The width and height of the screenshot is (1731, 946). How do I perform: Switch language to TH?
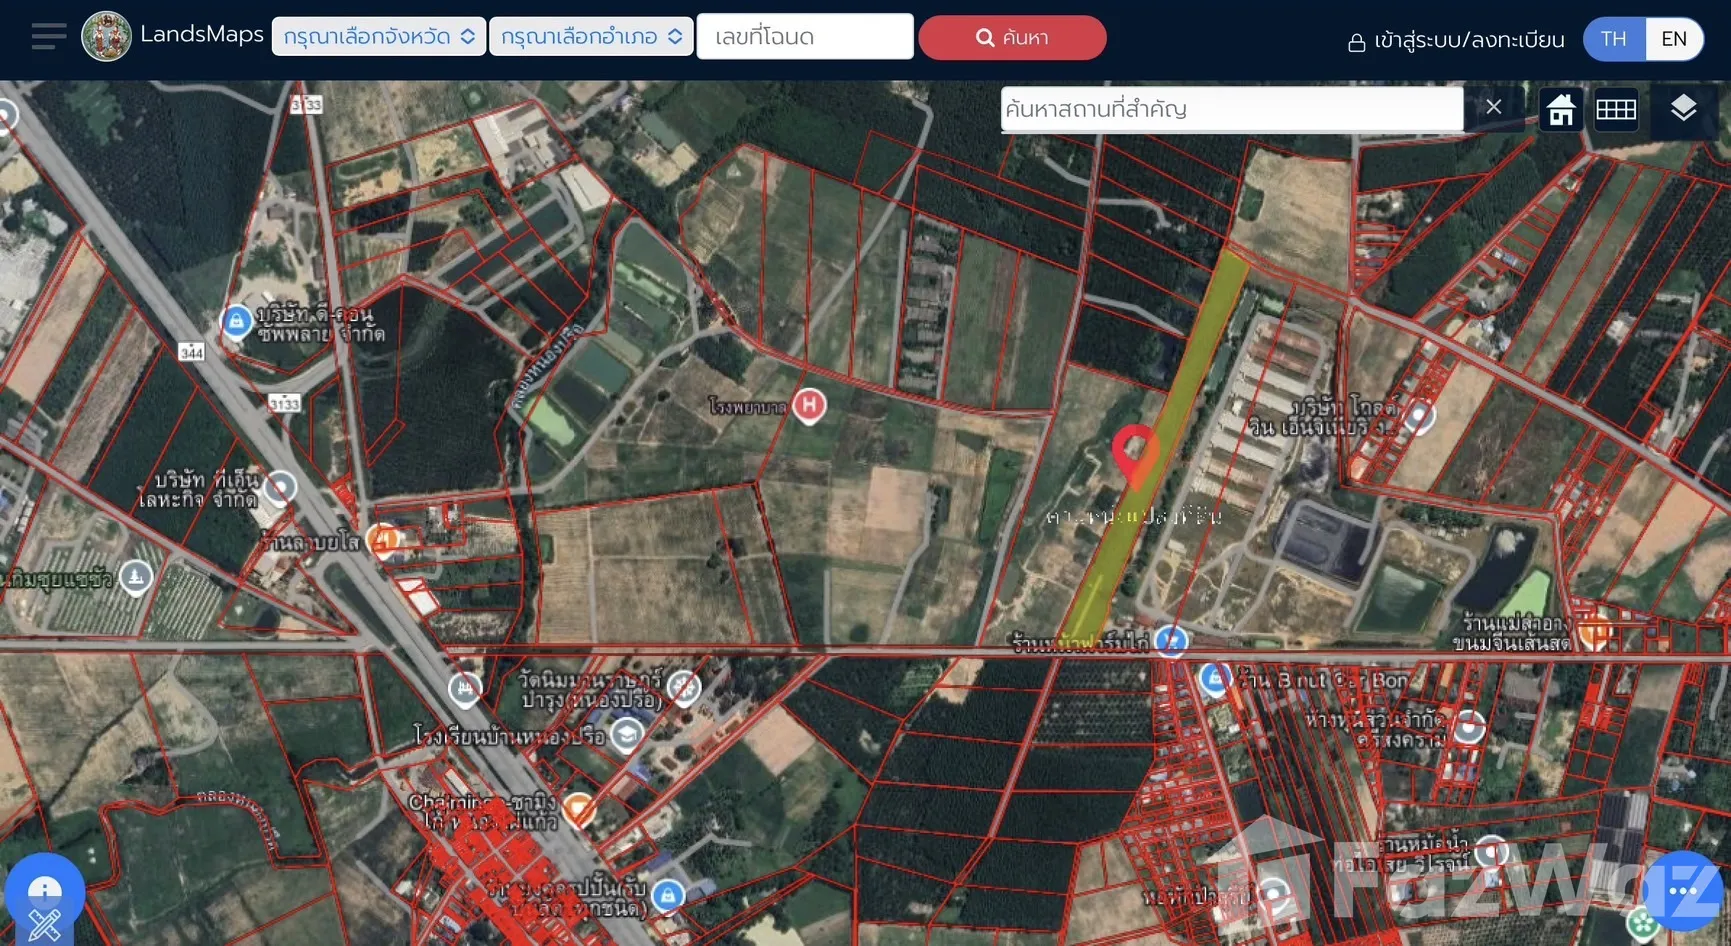coord(1613,39)
